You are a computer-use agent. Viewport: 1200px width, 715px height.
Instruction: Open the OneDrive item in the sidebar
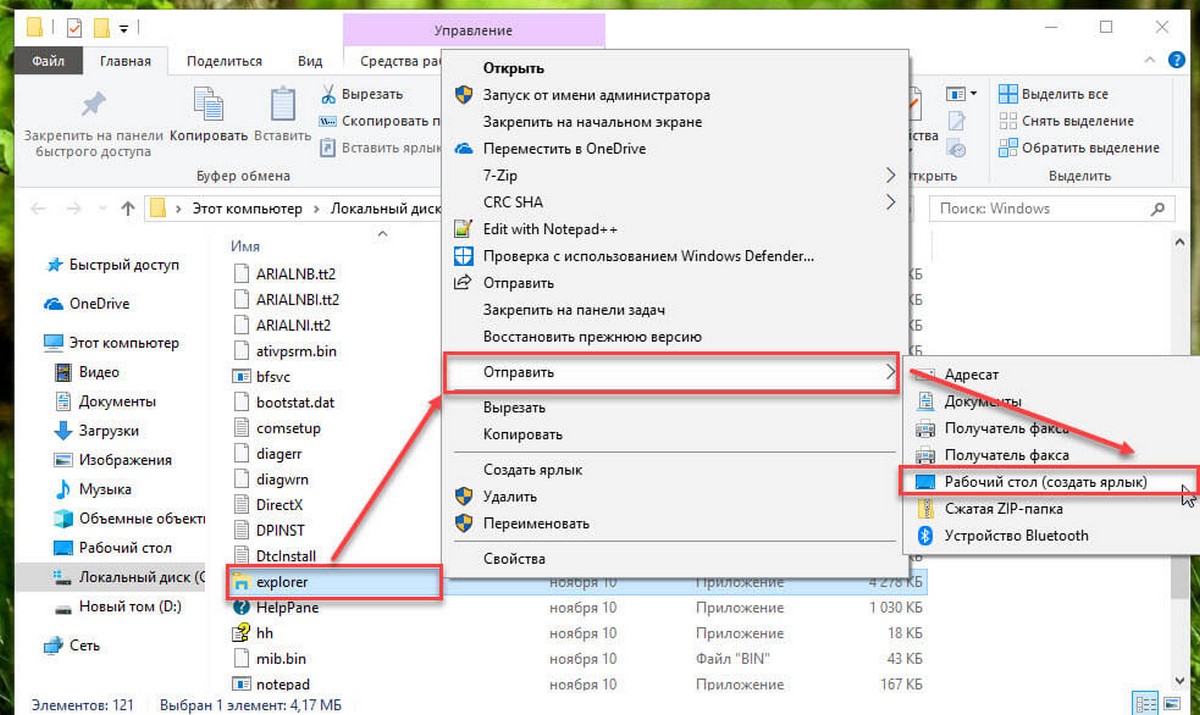click(98, 304)
